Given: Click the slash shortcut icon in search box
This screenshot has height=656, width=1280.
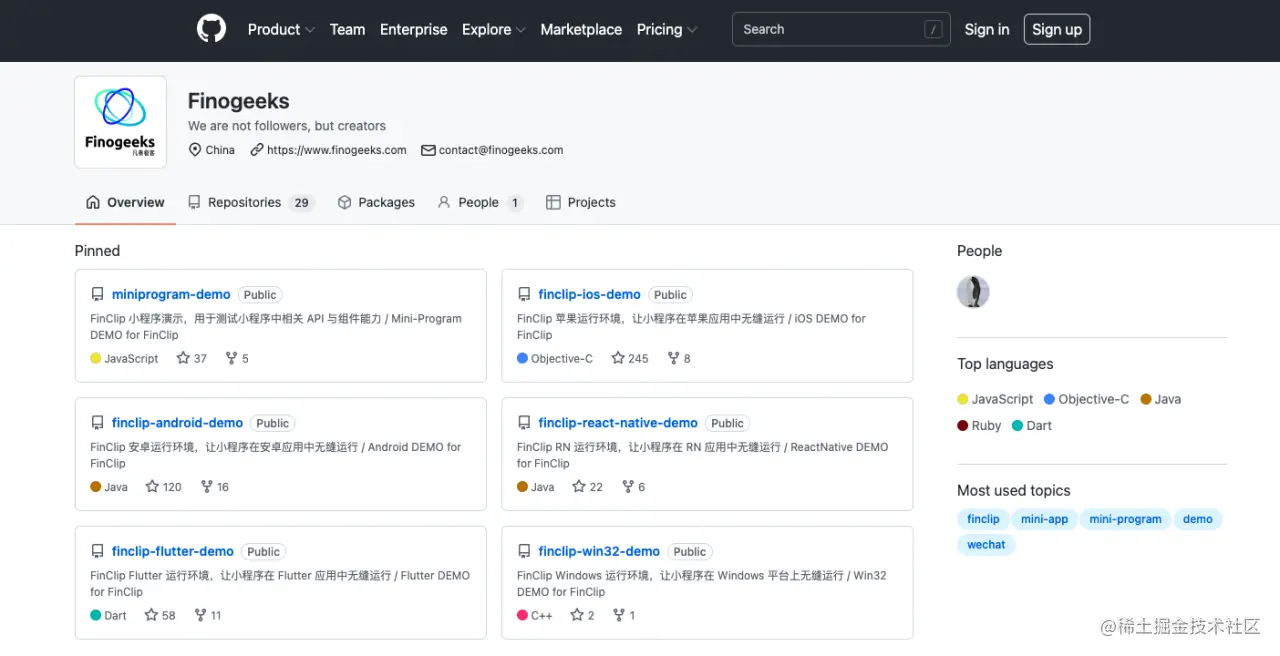Looking at the screenshot, I should [x=934, y=30].
